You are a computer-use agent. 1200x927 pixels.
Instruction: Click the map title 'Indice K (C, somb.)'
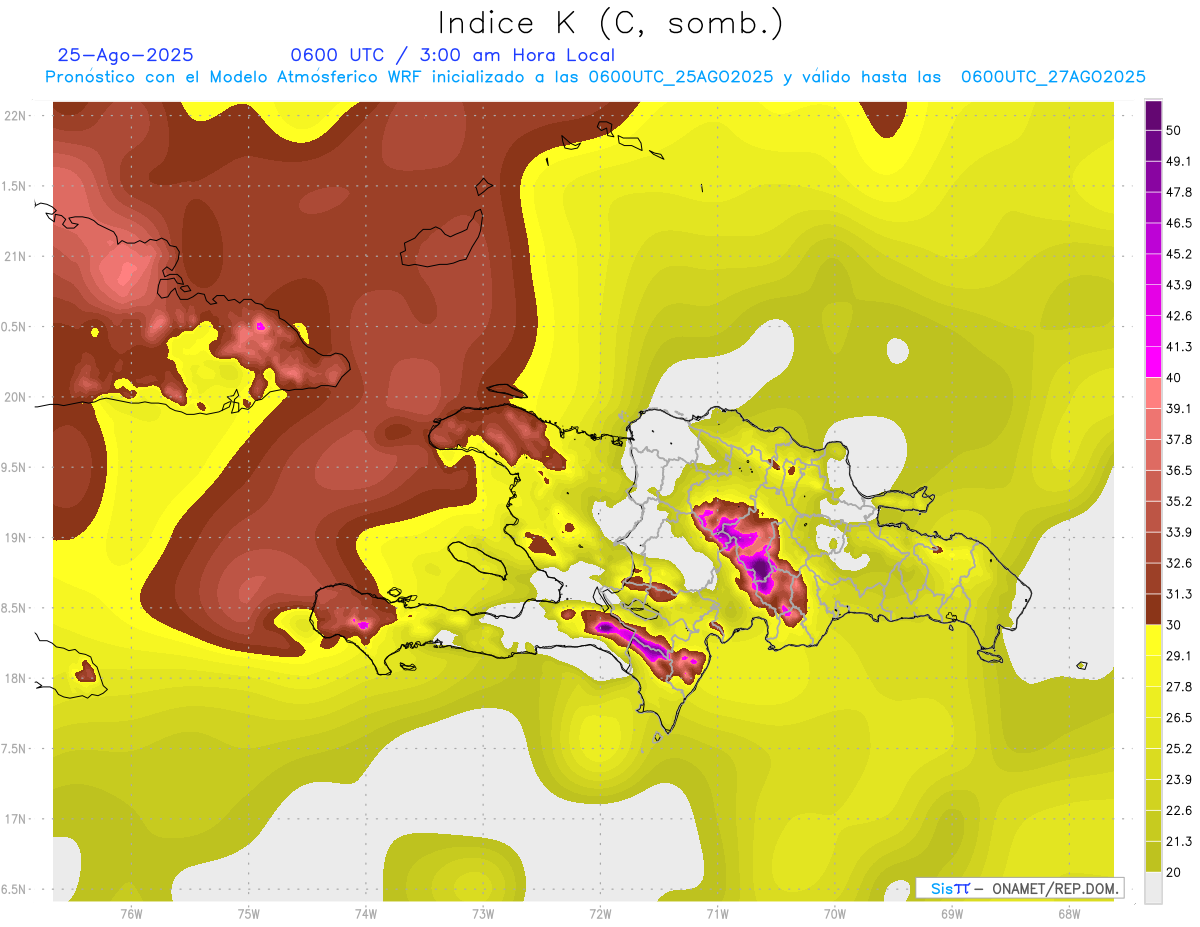611,23
